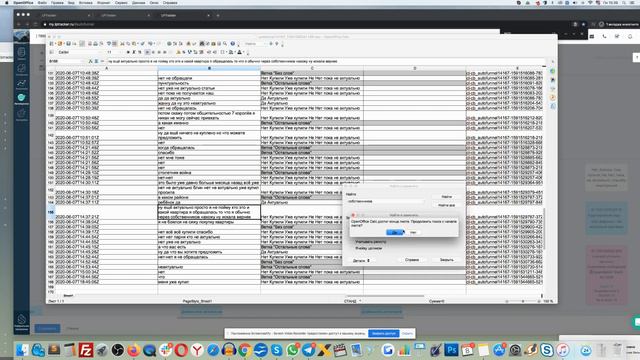Toggle Underline formatting

[140, 52]
